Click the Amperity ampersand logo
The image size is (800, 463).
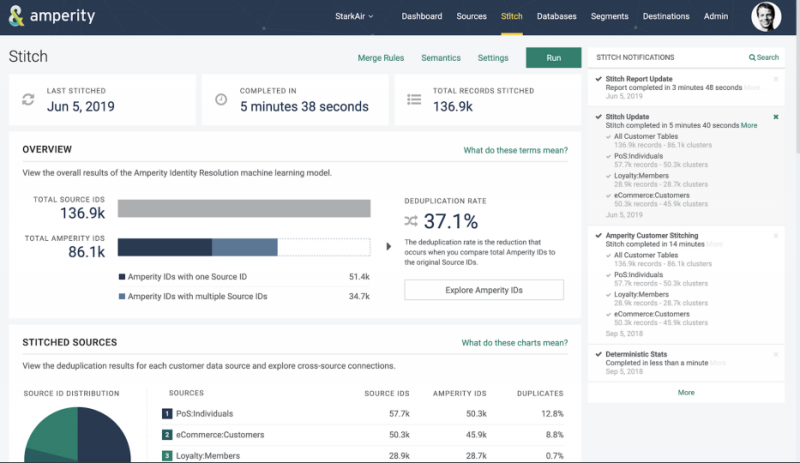pyautogui.click(x=16, y=16)
